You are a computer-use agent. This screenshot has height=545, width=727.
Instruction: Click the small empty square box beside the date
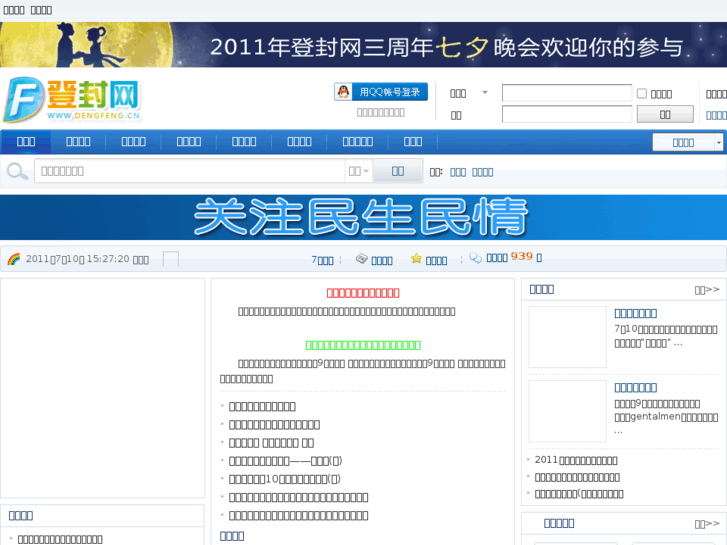click(x=171, y=259)
